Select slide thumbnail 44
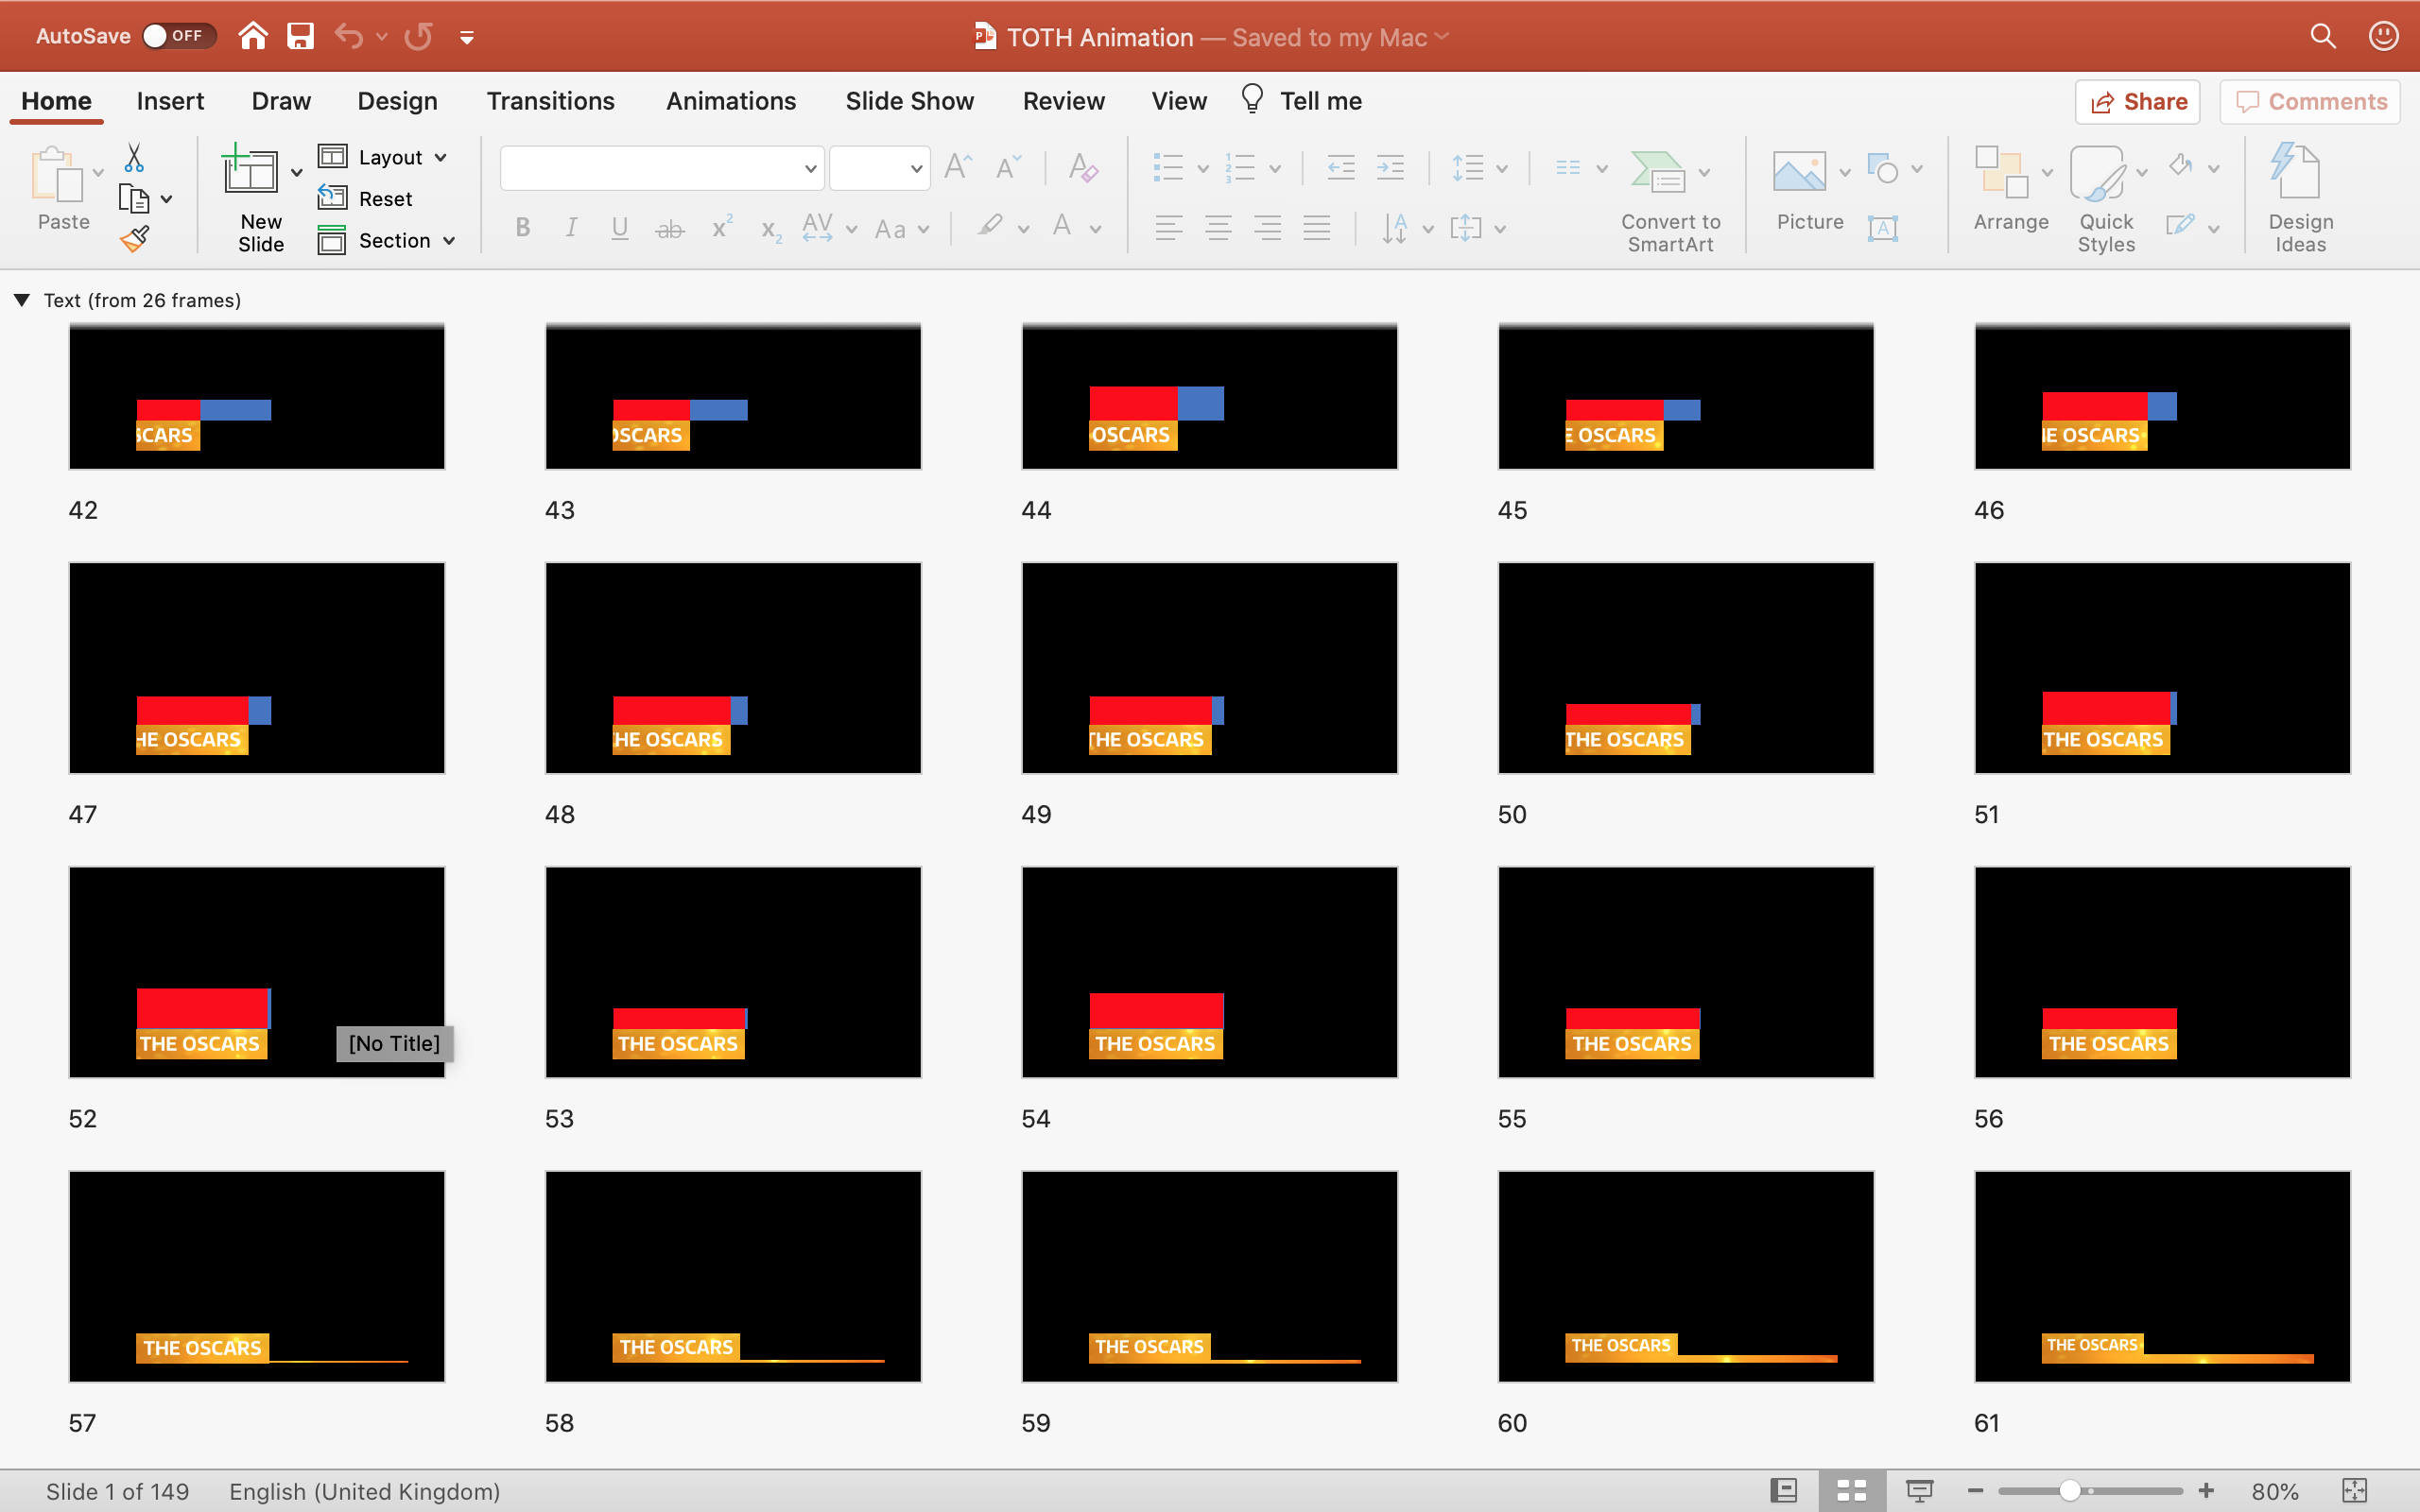 tap(1209, 397)
